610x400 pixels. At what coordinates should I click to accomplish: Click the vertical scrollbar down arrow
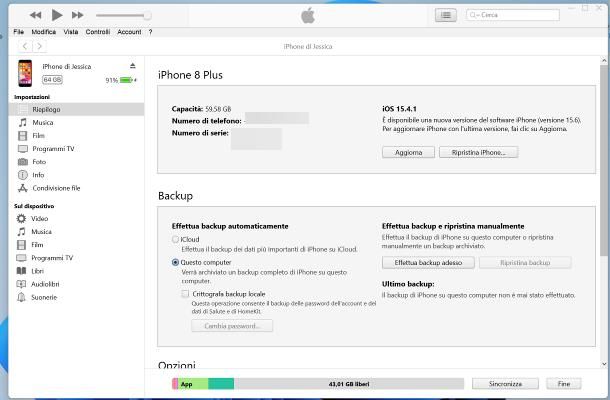[604, 364]
